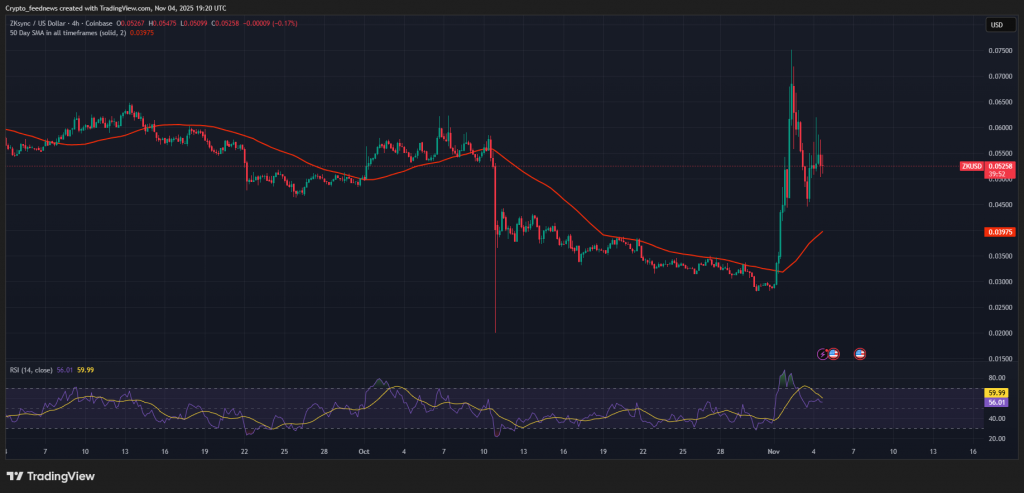Click the 20.00 RSI axis label

tap(995, 439)
